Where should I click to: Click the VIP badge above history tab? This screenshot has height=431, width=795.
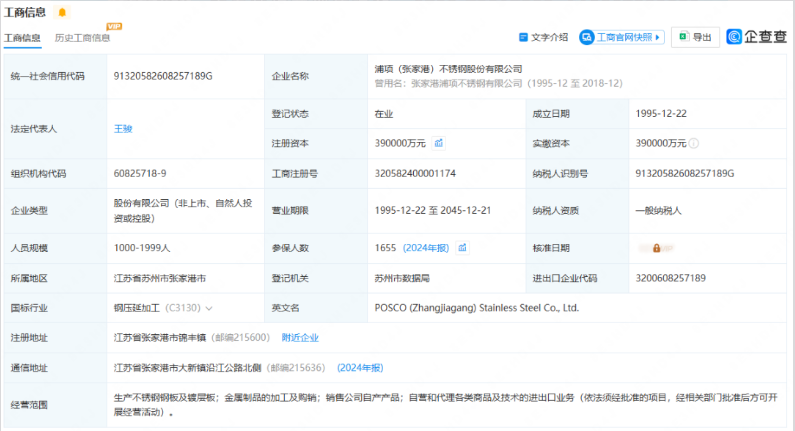tap(114, 26)
